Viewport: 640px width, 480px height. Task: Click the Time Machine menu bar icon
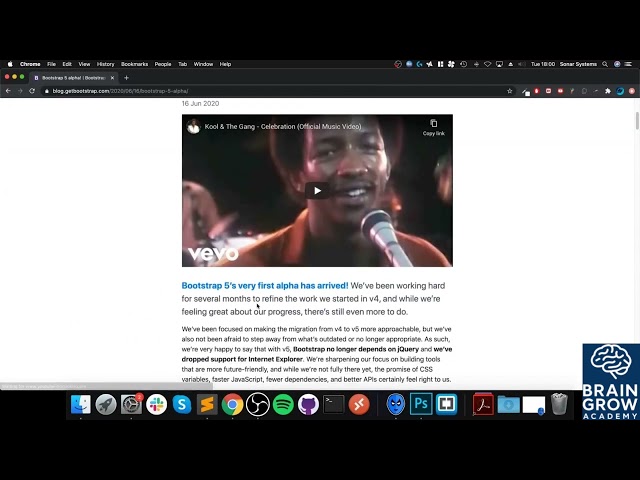(x=463, y=64)
